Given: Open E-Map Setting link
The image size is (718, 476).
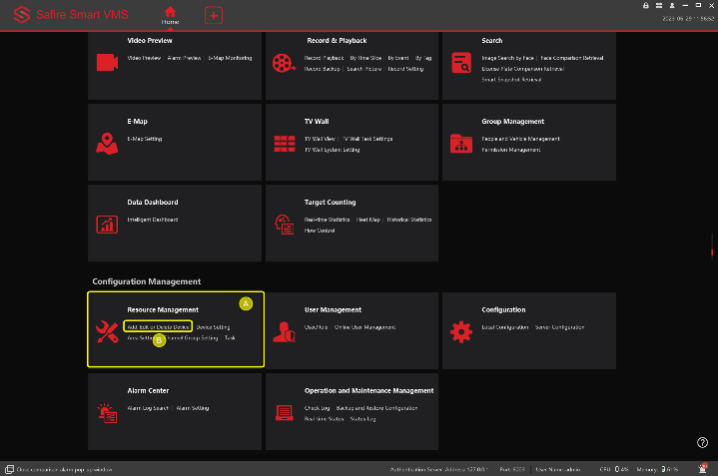Looking at the screenshot, I should [x=144, y=139].
